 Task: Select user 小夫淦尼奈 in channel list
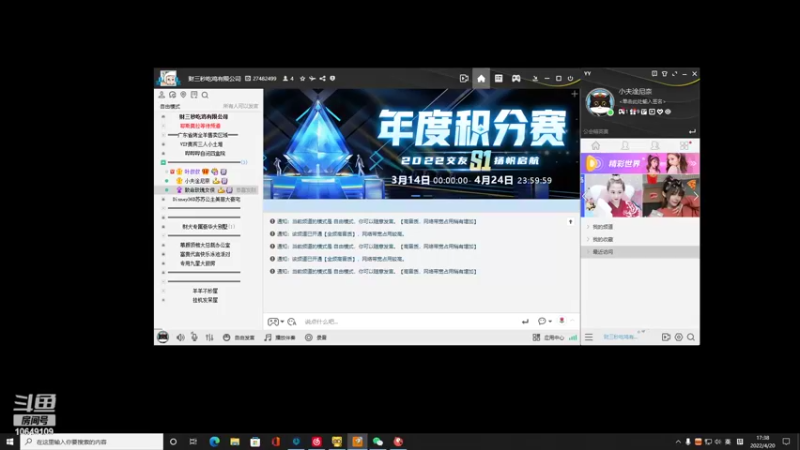point(197,181)
